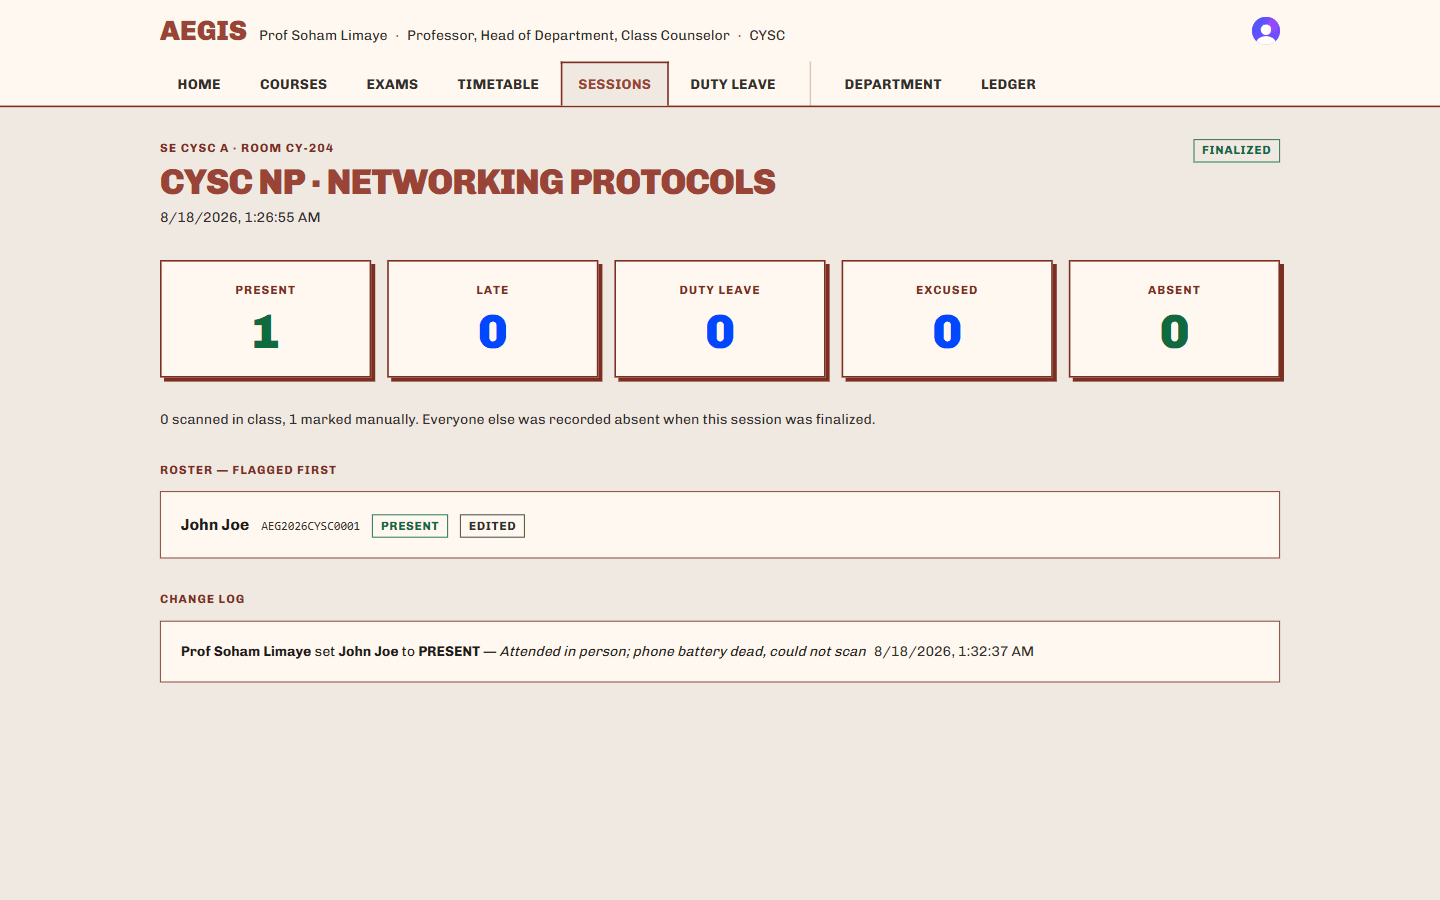Open the Courses tab
Screen dimensions: 1440x900
[x=293, y=84]
